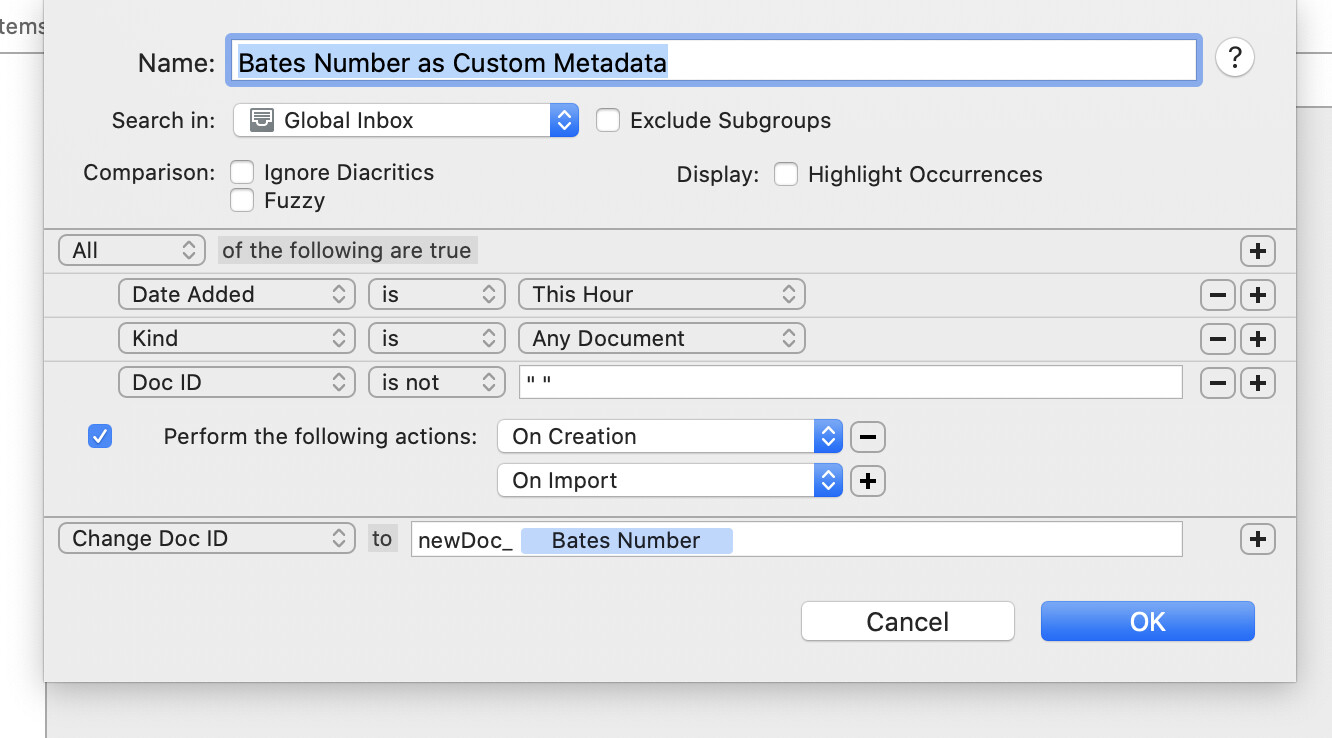Click the OK button

pos(1147,621)
